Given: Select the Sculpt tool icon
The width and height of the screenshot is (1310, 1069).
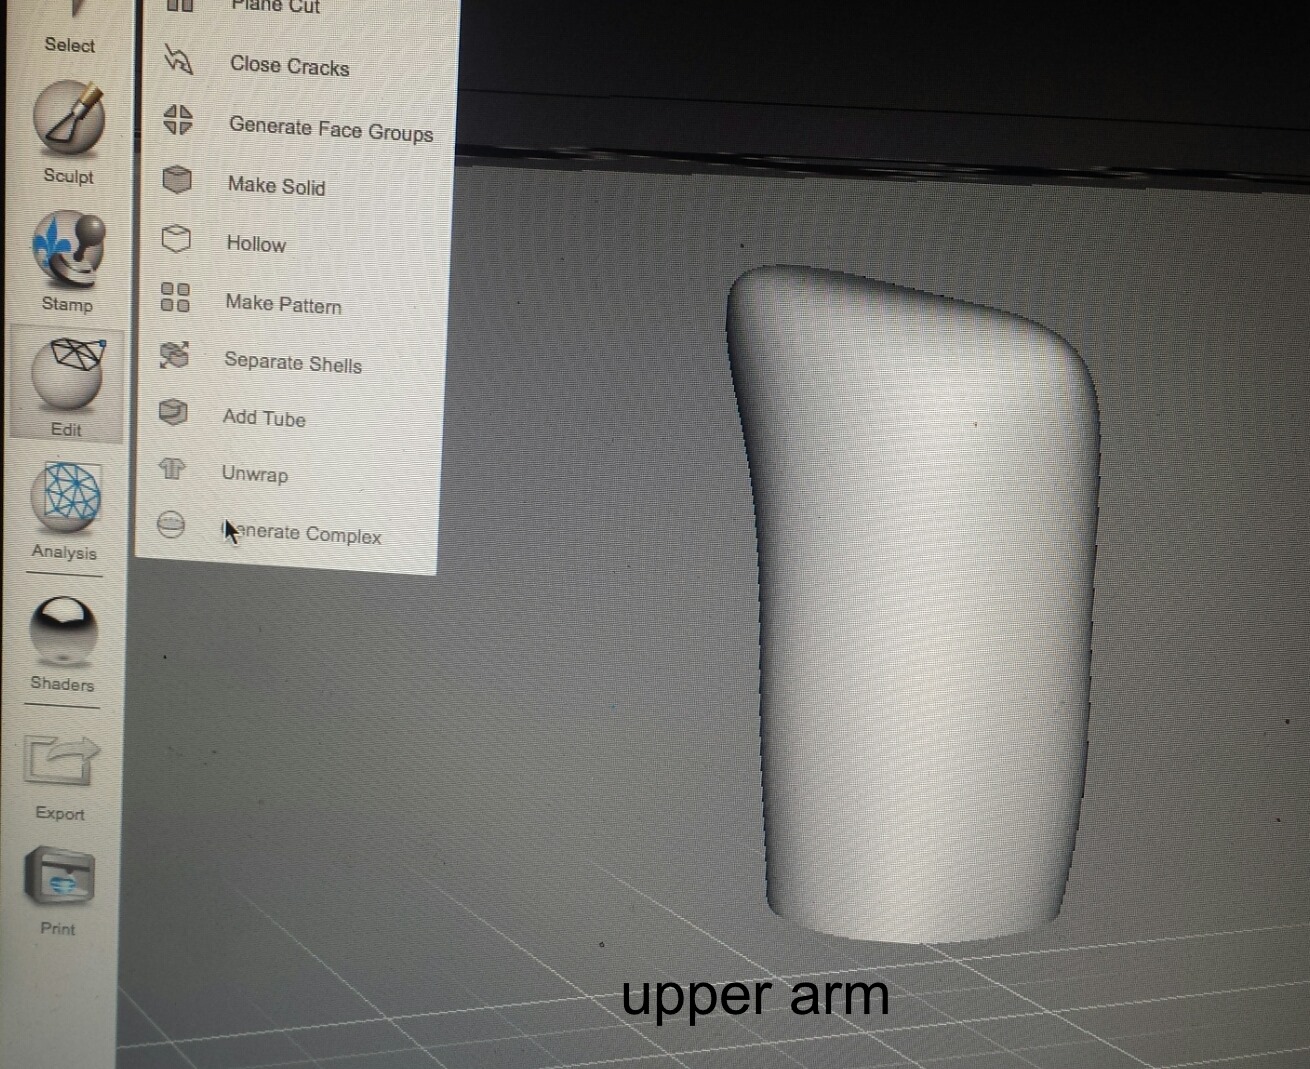Looking at the screenshot, I should coord(69,119).
